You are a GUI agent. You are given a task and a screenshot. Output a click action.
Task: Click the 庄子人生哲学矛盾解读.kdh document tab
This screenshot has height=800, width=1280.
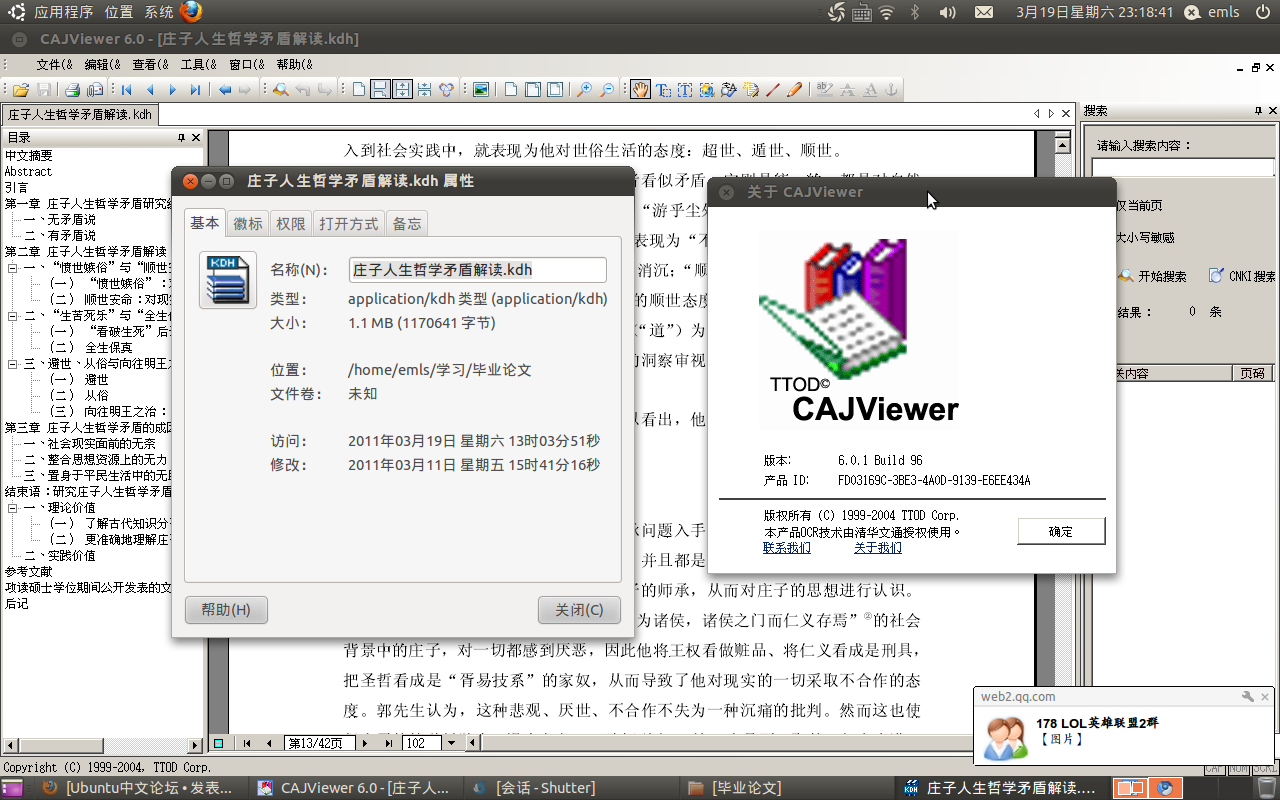click(x=80, y=114)
